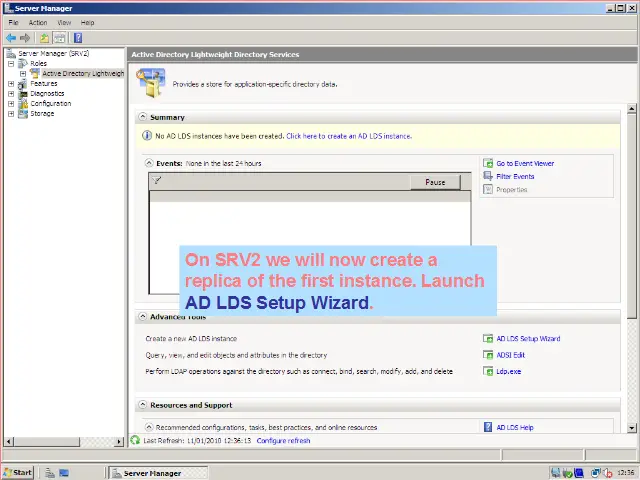The image size is (640, 480).
Task: Select the Server Manager taskbar button
Action: pyautogui.click(x=159, y=473)
